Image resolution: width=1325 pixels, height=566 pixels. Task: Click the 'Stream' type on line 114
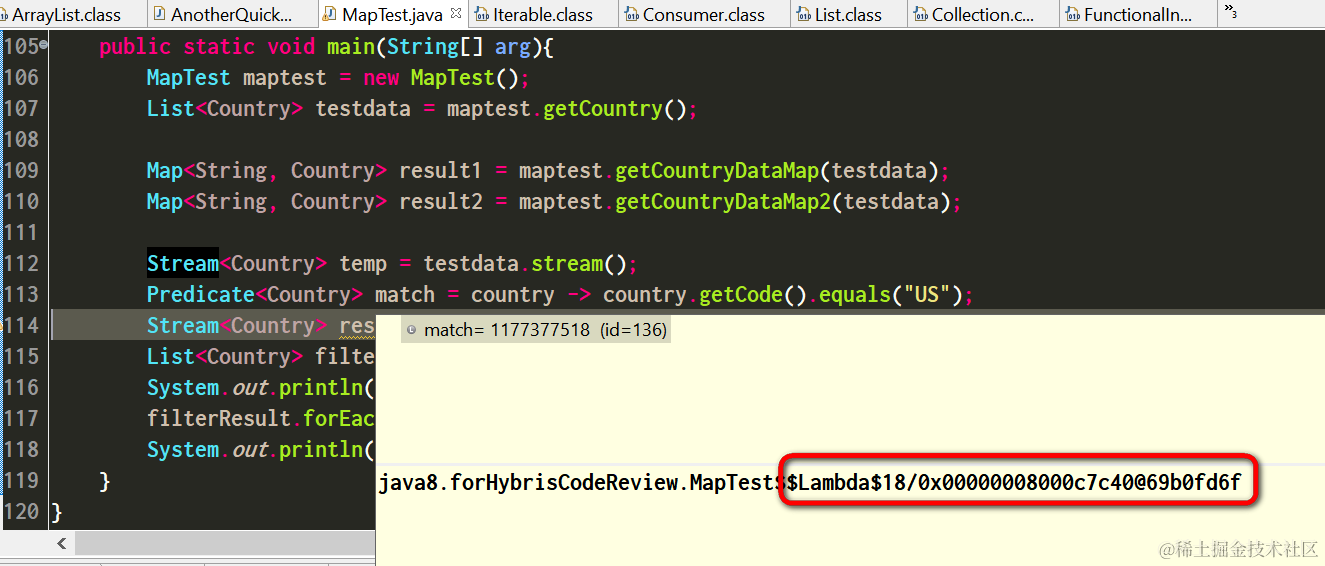pyautogui.click(x=183, y=325)
